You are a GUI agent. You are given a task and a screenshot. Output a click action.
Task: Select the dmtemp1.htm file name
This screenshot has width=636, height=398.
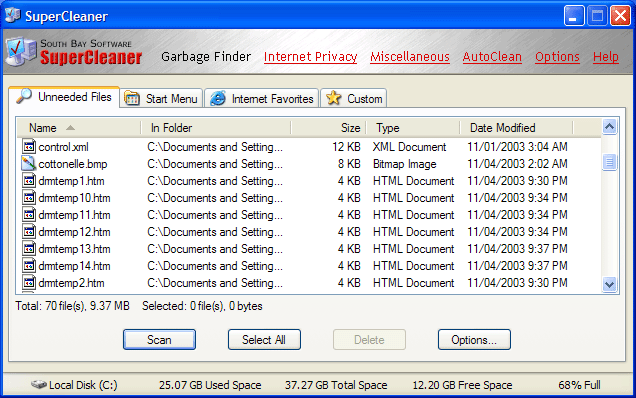71,181
